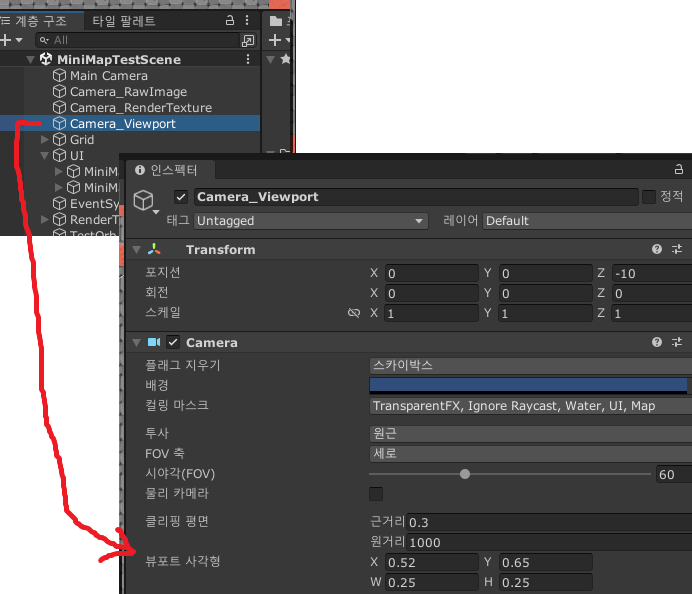Collapse the Camera component foldout

137,342
